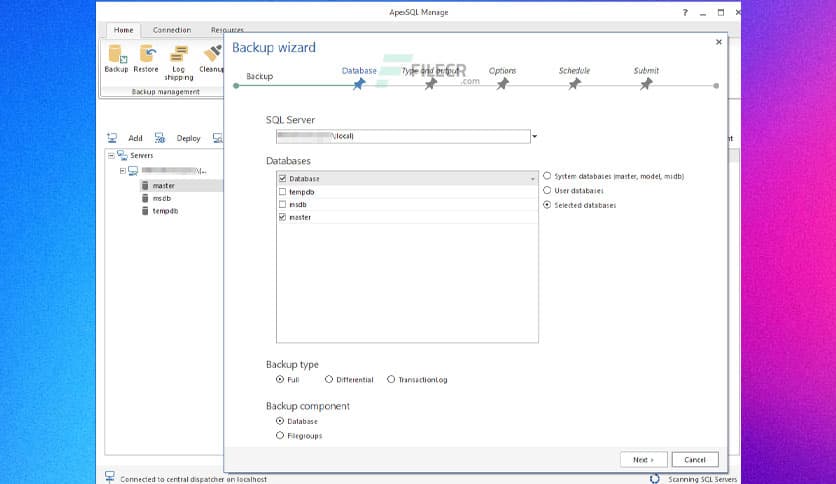Click the Add label in toolbar

click(135, 138)
